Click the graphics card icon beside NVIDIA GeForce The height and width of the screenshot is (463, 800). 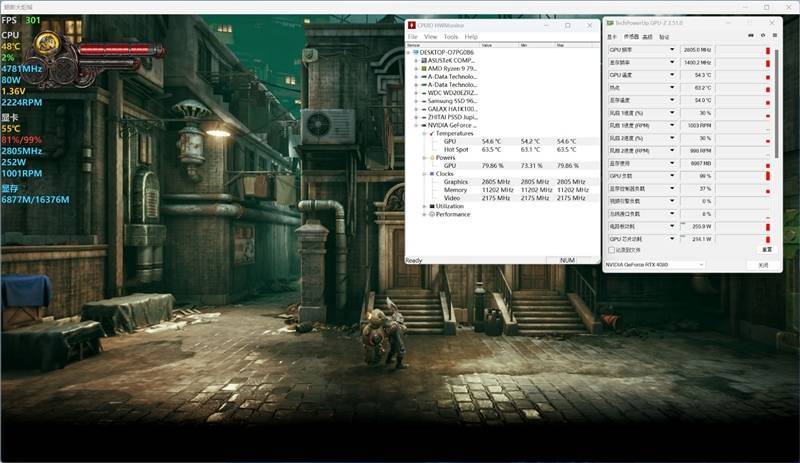coord(423,125)
